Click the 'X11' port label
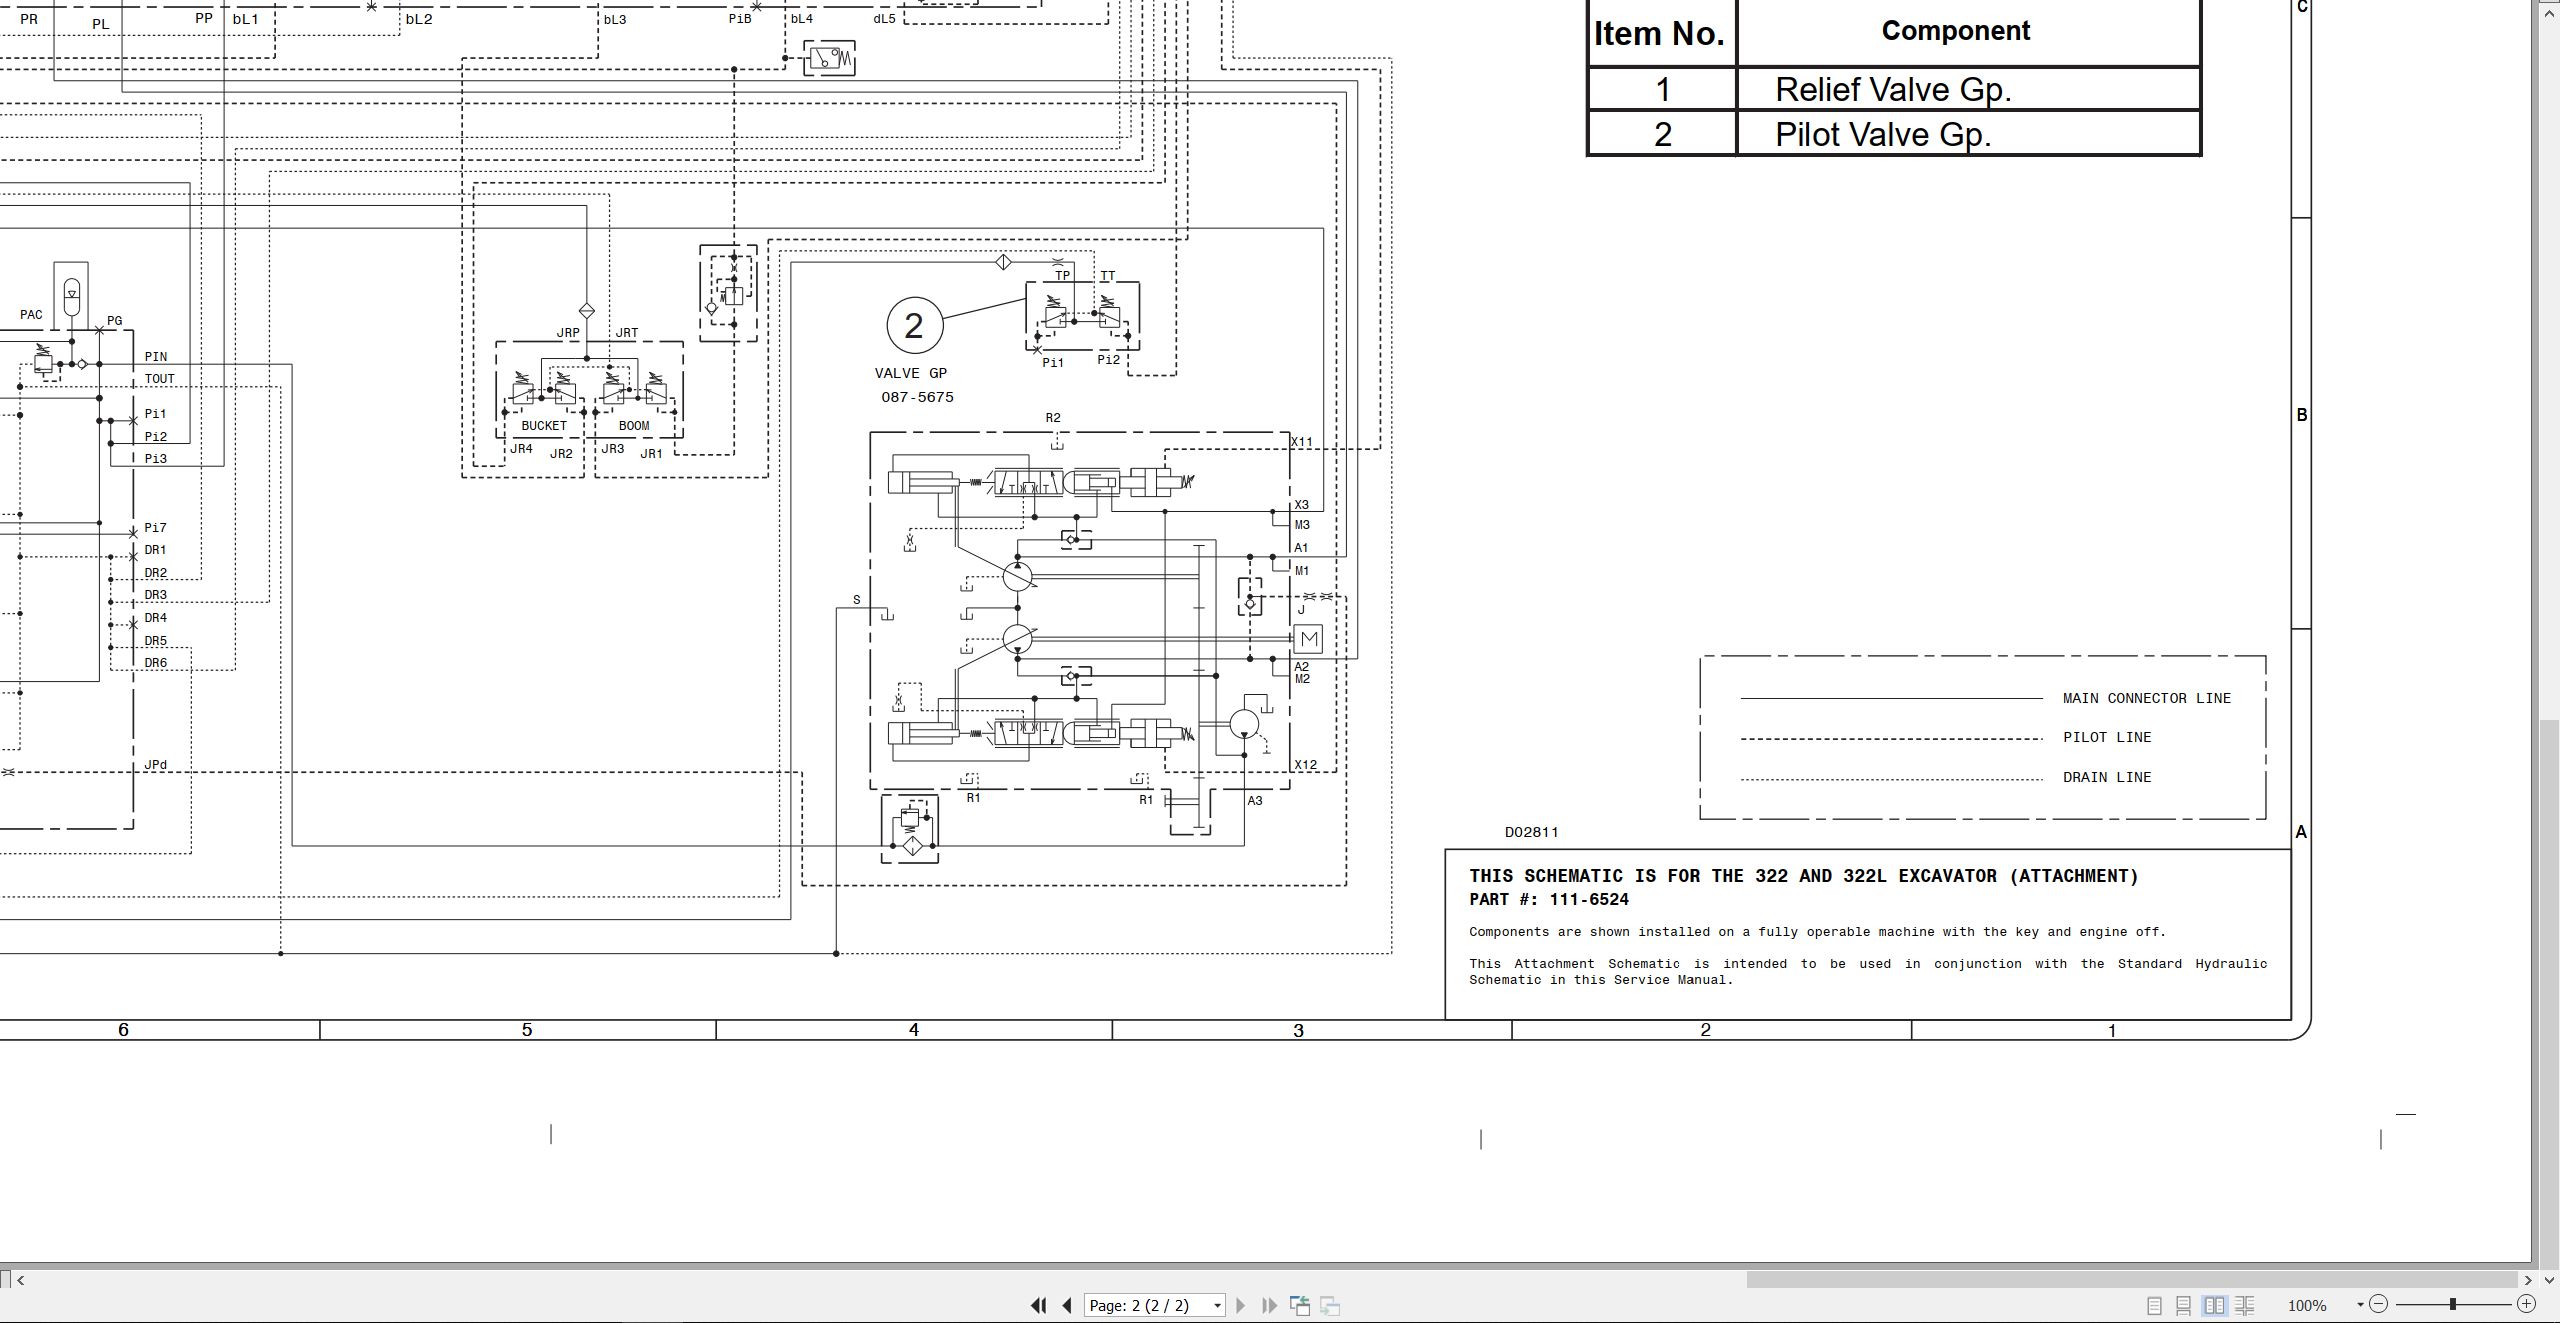 coord(1302,442)
